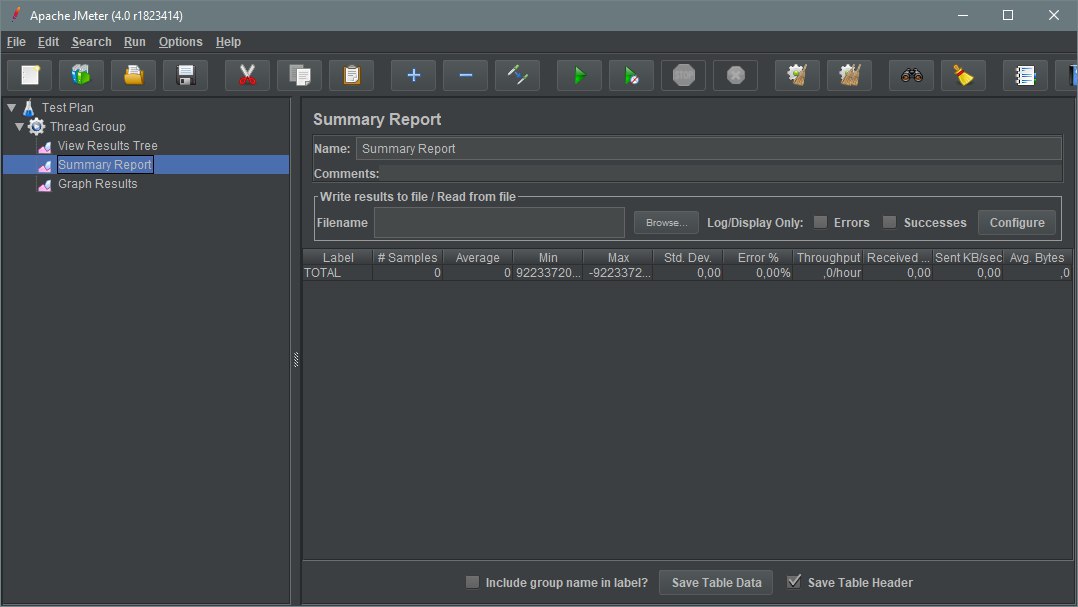Screen dimensions: 1078x607
Task: Collapse all nodes with minus icon
Action: coord(465,75)
